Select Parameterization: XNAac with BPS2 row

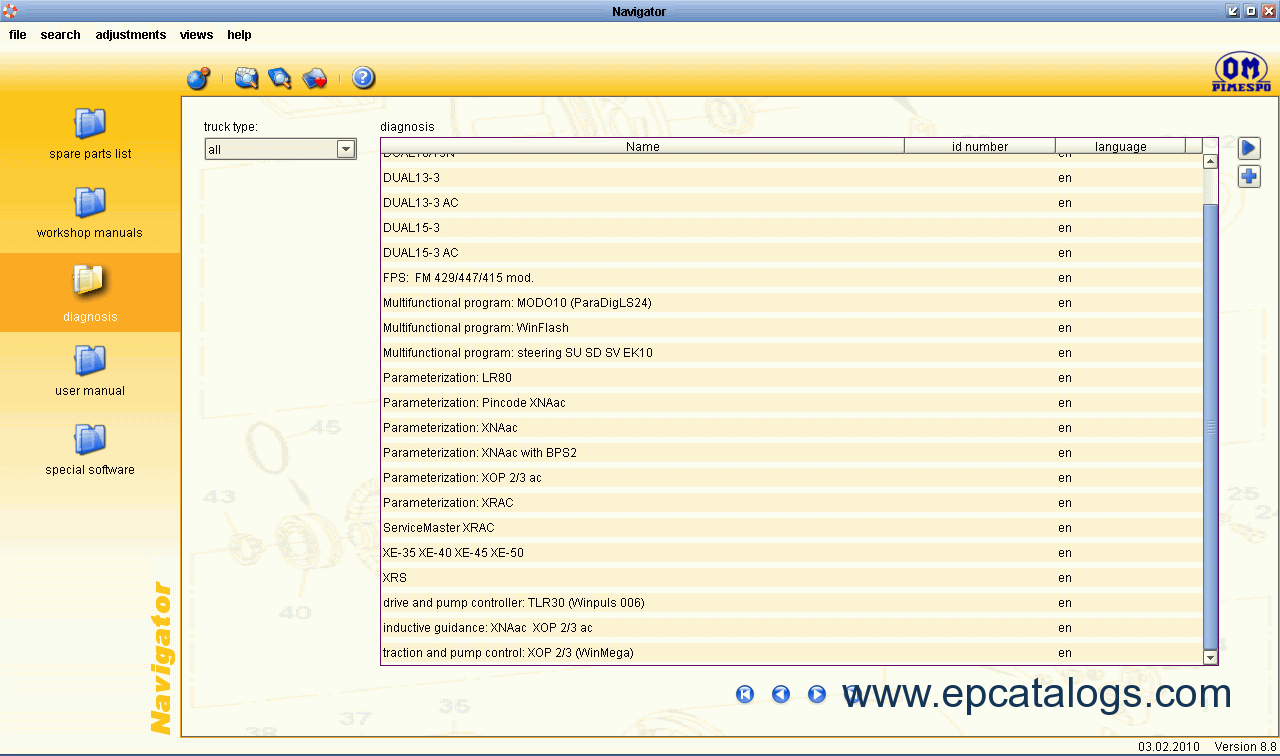(792, 453)
